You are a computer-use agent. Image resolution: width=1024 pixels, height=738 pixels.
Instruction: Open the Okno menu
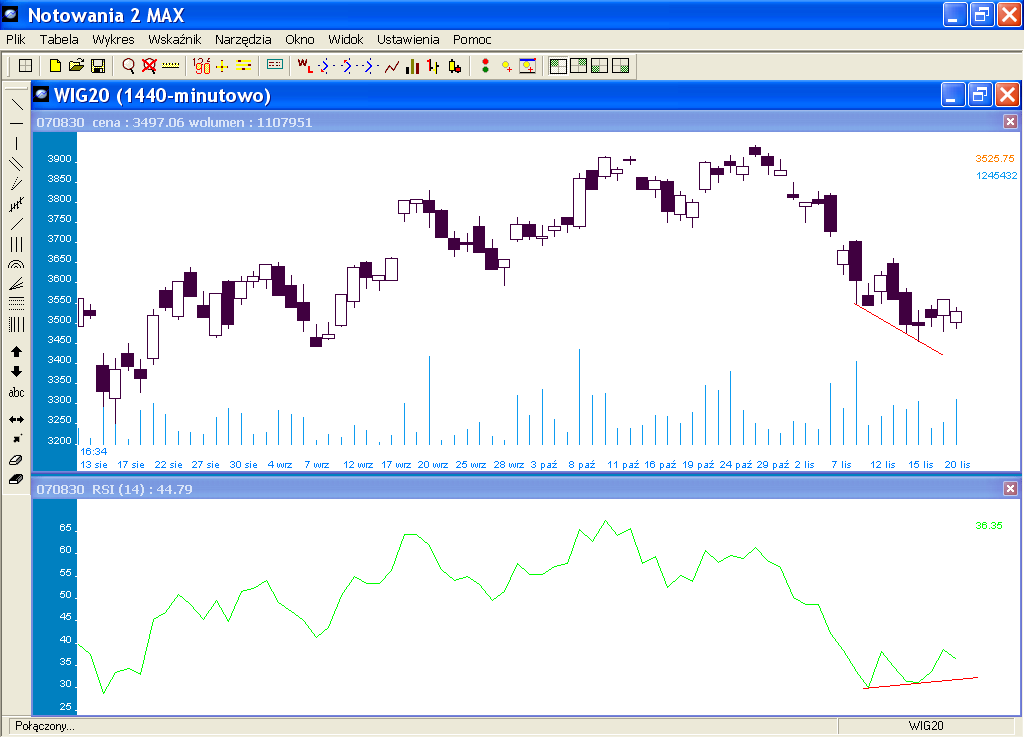pos(300,39)
